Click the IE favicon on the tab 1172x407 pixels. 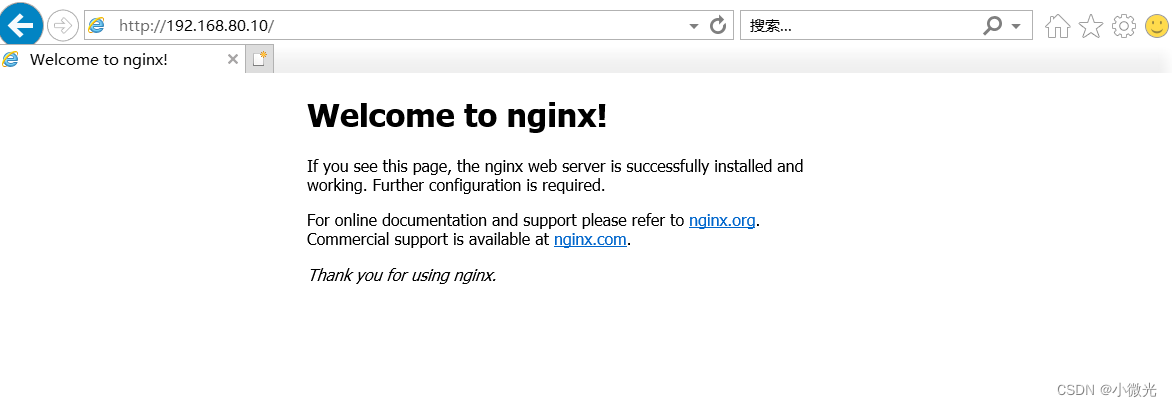(x=10, y=60)
